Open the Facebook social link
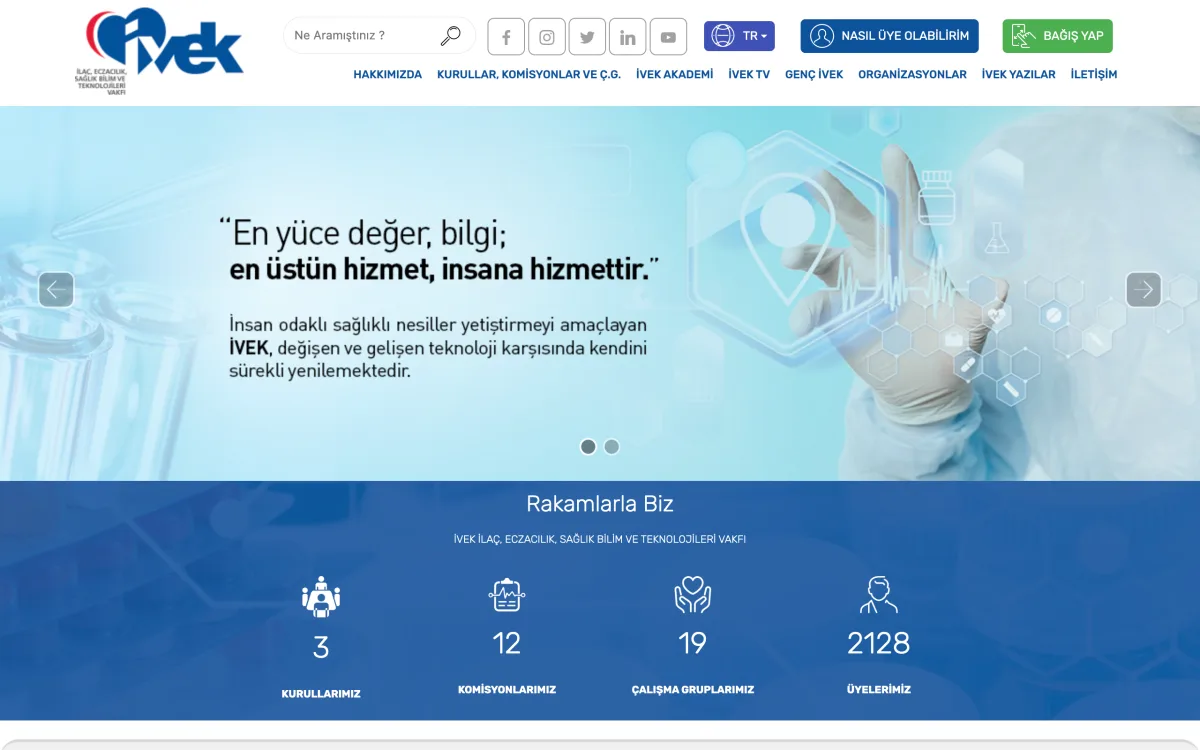This screenshot has width=1200, height=750. (x=506, y=37)
